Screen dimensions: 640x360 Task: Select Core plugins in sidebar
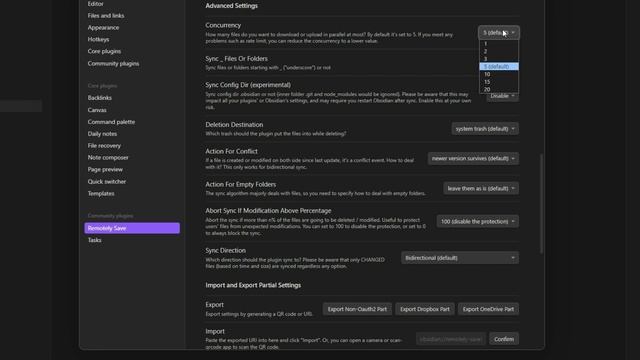point(104,51)
